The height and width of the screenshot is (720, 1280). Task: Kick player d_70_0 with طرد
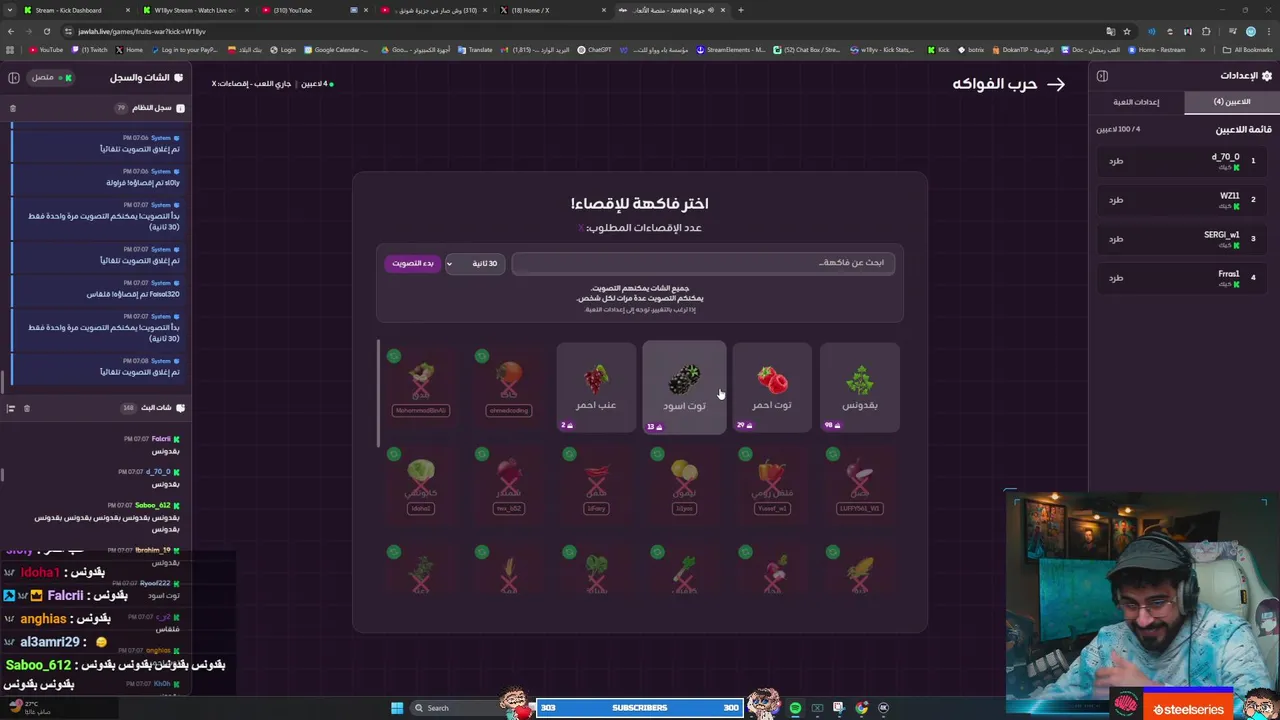pyautogui.click(x=1116, y=160)
